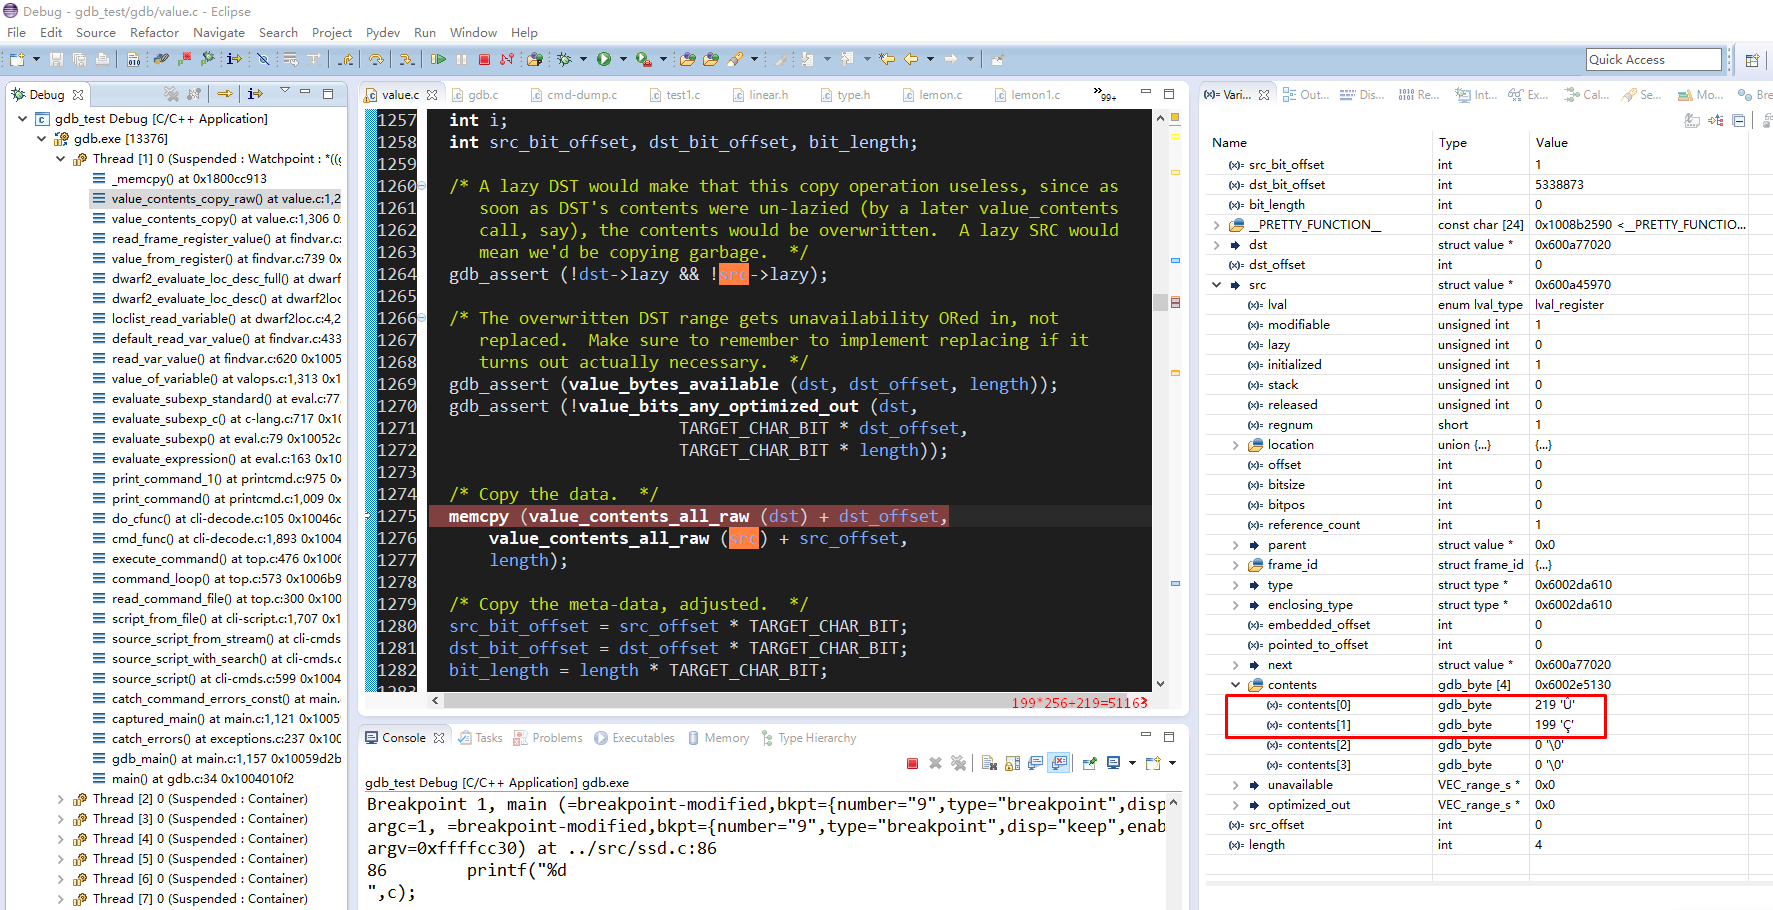Select value_contents_copy_raw() stack frame
Screen dimensions: 1773x910
click(x=216, y=199)
